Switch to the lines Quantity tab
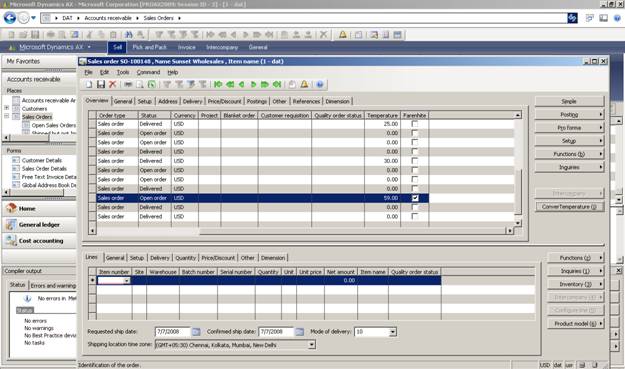The width and height of the screenshot is (625, 369). [185, 258]
